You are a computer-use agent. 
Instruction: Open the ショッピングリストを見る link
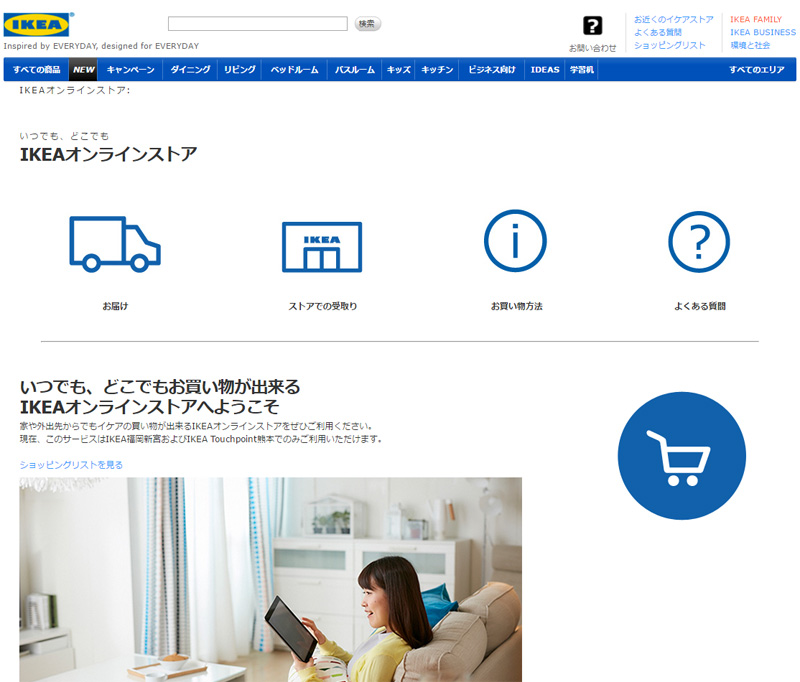coord(71,465)
